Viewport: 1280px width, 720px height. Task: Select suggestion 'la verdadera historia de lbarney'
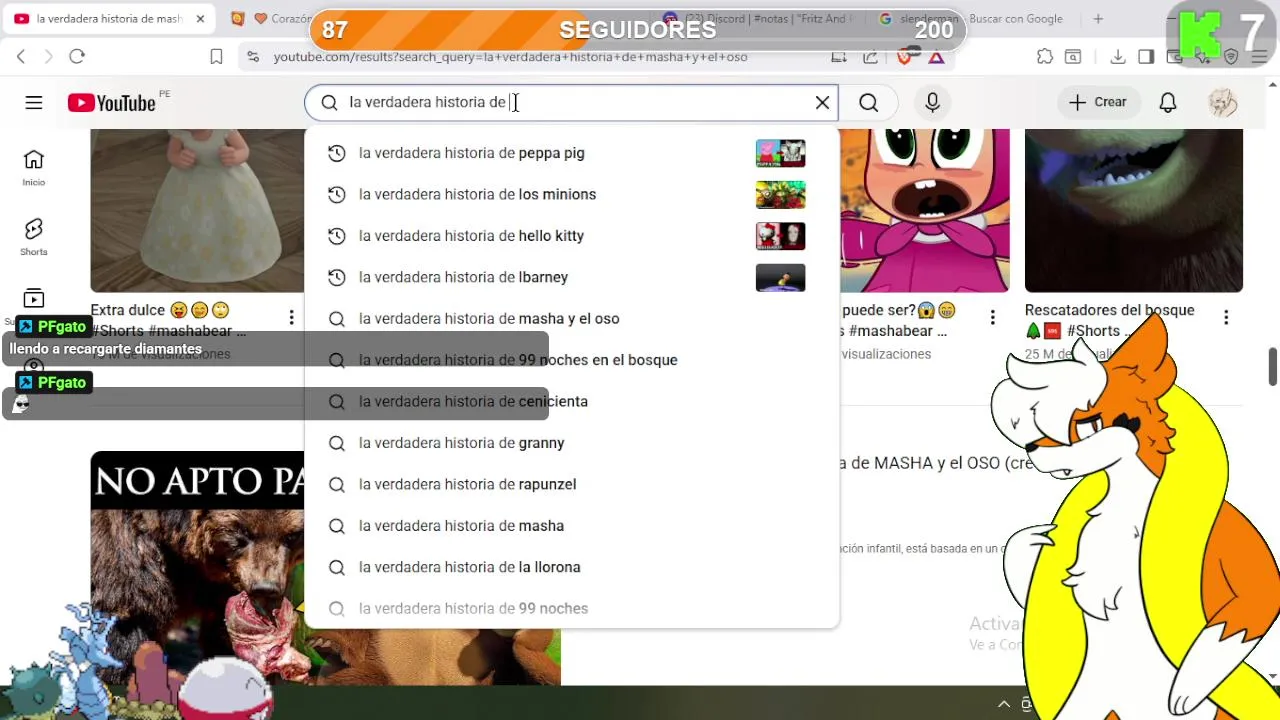pyautogui.click(x=571, y=277)
